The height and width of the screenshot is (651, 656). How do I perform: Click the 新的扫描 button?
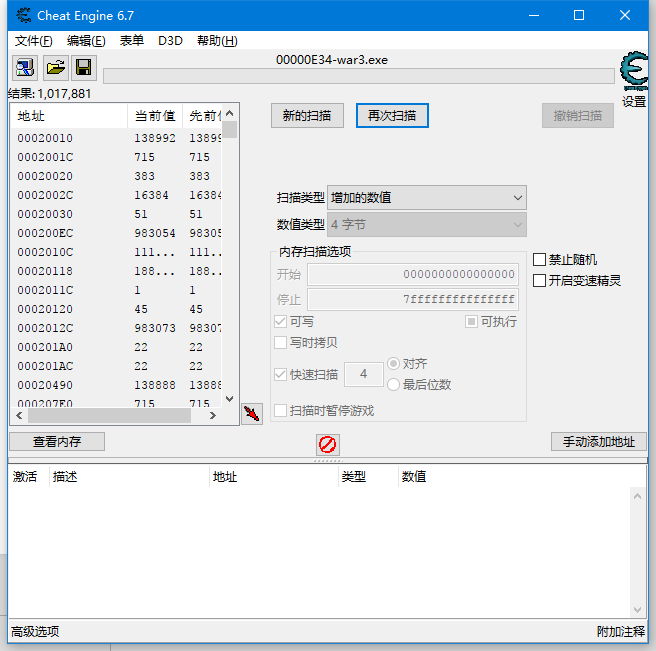pos(308,115)
